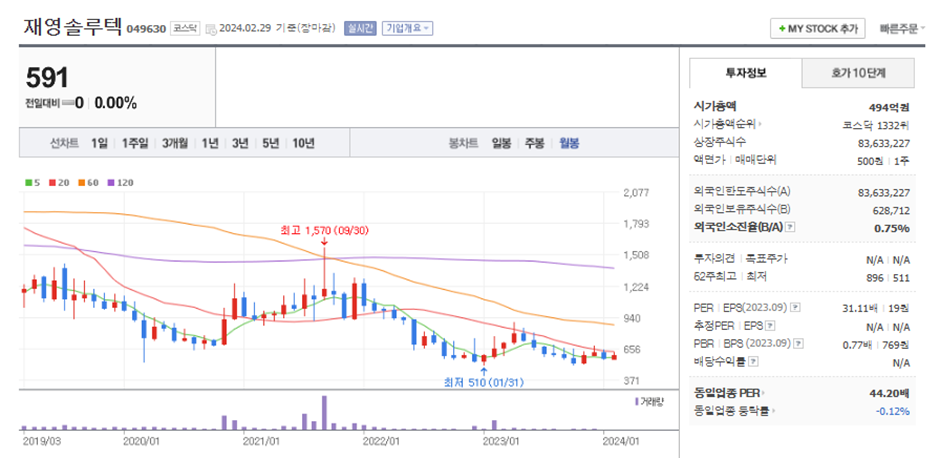Toggle the 실시간 realtime button
The image size is (940, 458).
(x=360, y=28)
